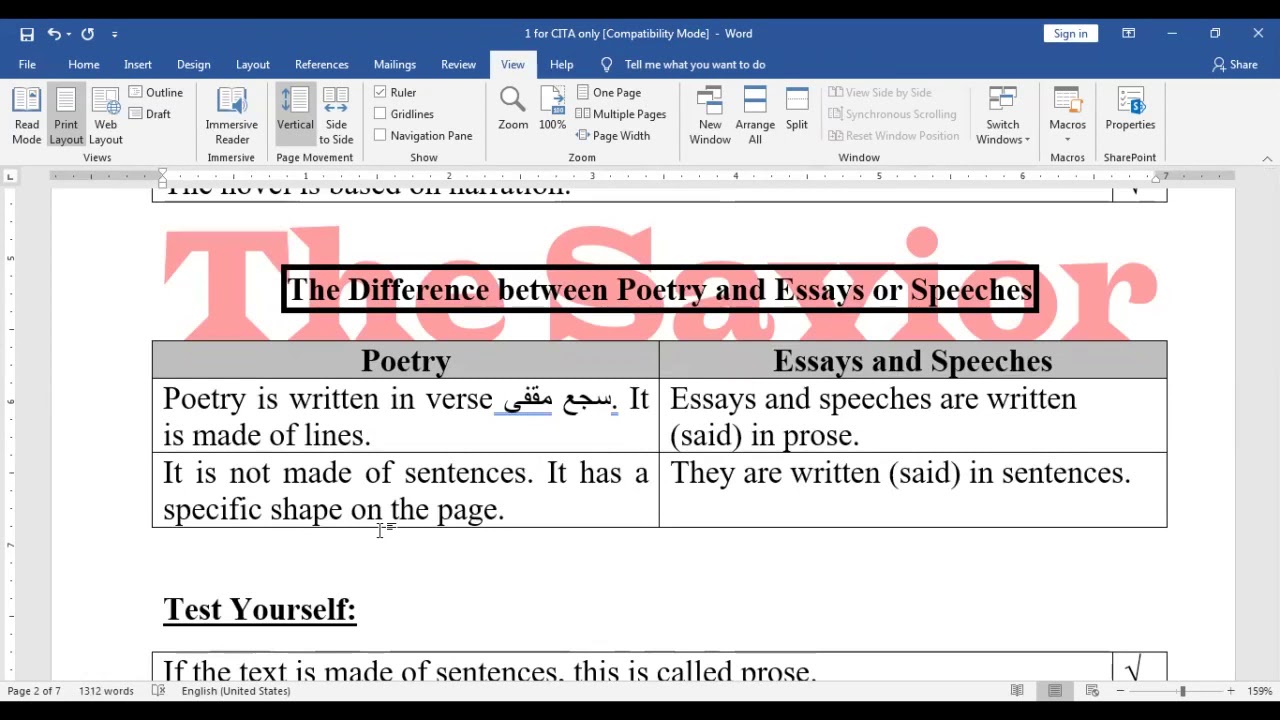The height and width of the screenshot is (720, 1280).
Task: Enable the Gridlines checkbox
Action: 380,114
